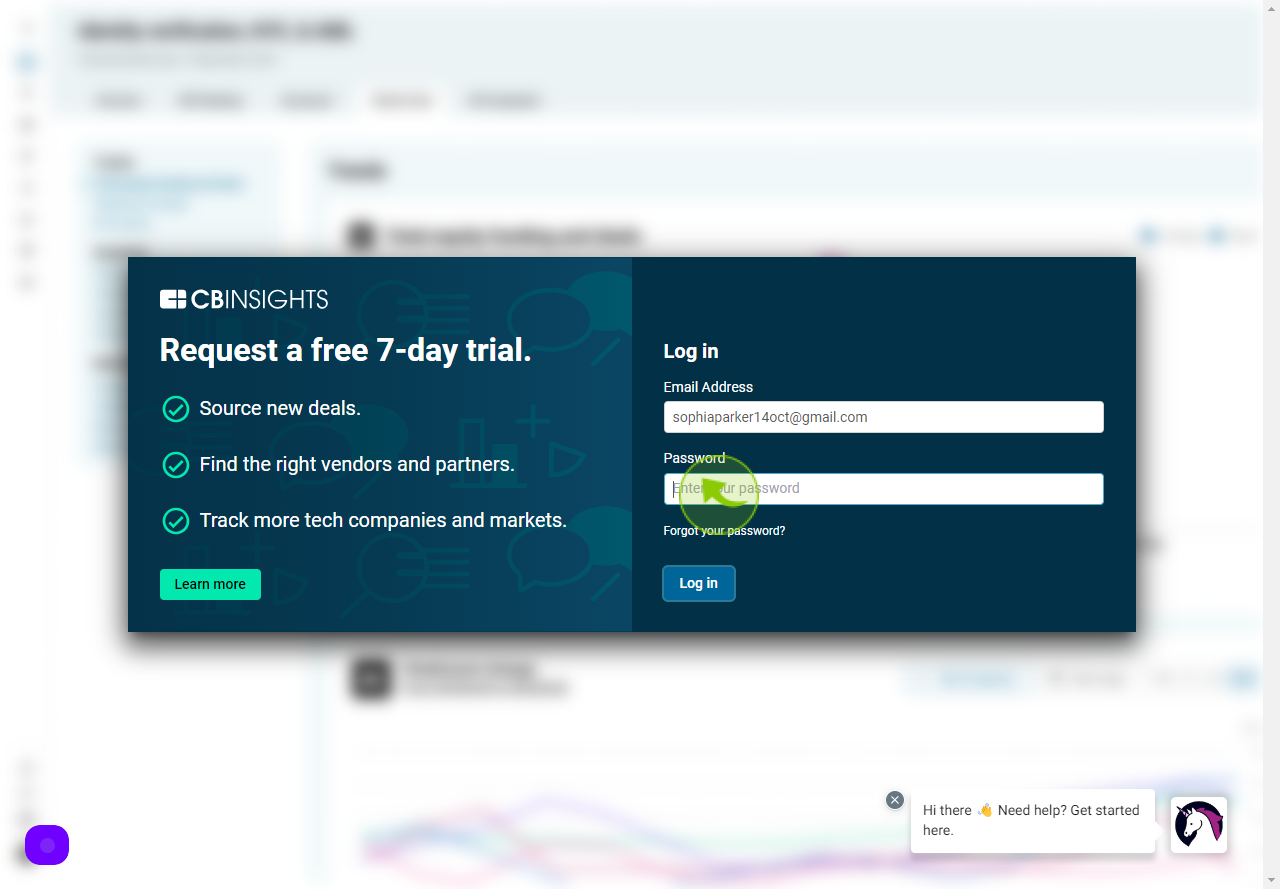The width and height of the screenshot is (1280, 889).
Task: Click the Source new deals checkmark icon
Action: pyautogui.click(x=176, y=409)
